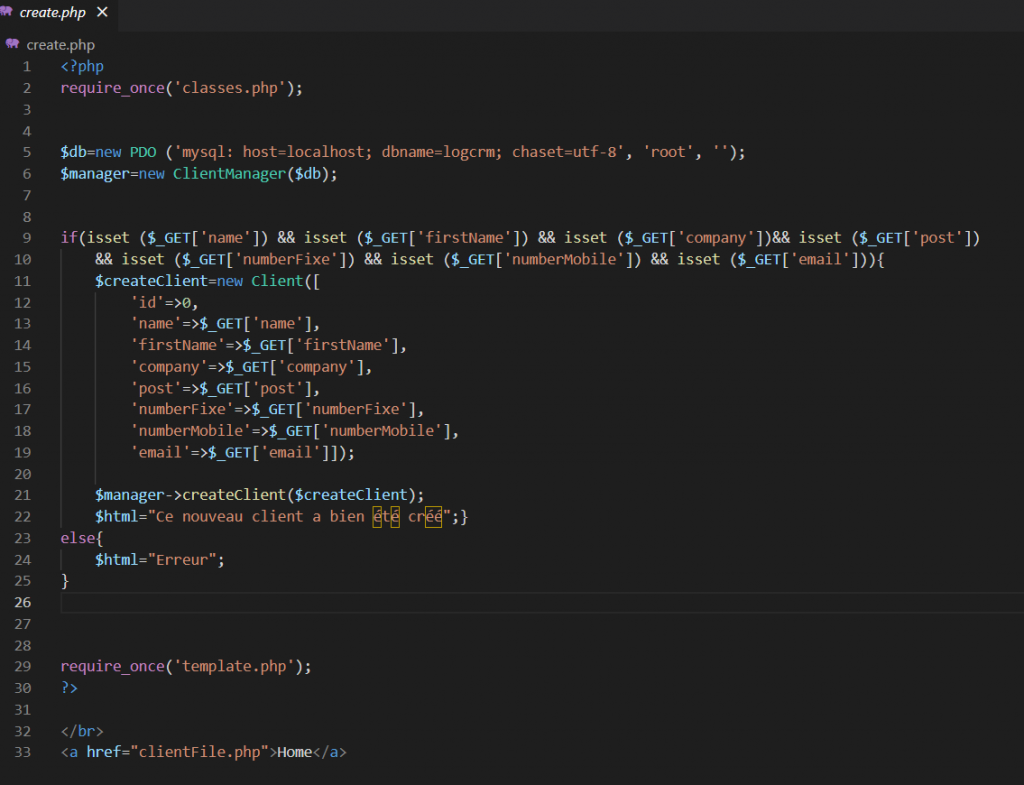Click the 'firstName' key on line 14
The height and width of the screenshot is (785, 1024).
[178, 345]
